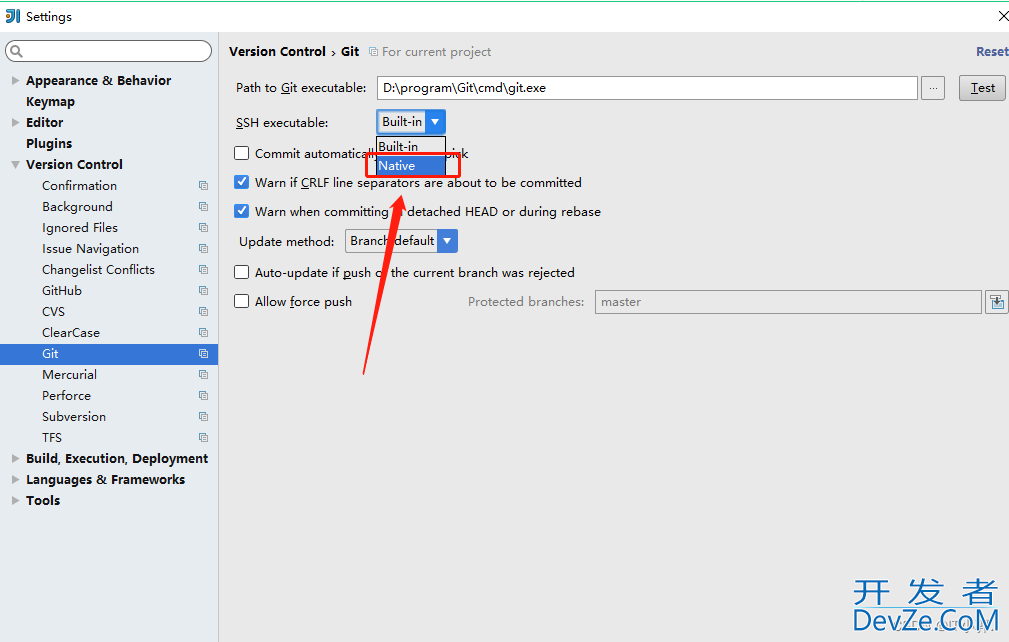Screen dimensions: 1009x642
Task: Click the Version Control breadcrumb
Action: [x=277, y=51]
